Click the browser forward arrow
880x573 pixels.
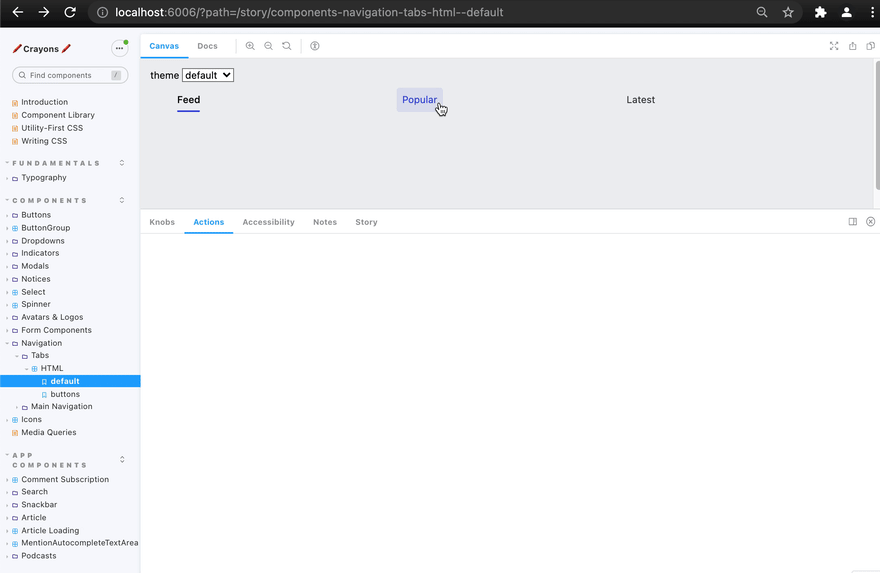(44, 12)
